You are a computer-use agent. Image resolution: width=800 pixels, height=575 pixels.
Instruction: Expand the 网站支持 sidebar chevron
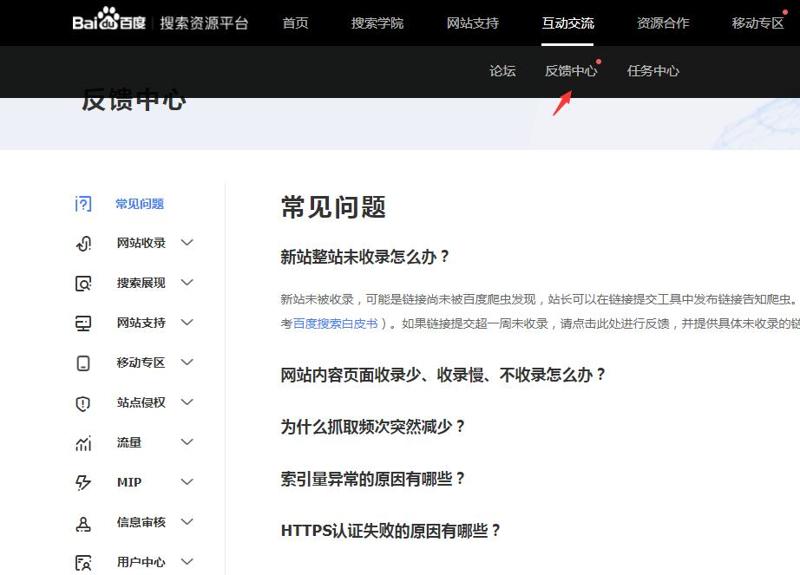point(187,322)
